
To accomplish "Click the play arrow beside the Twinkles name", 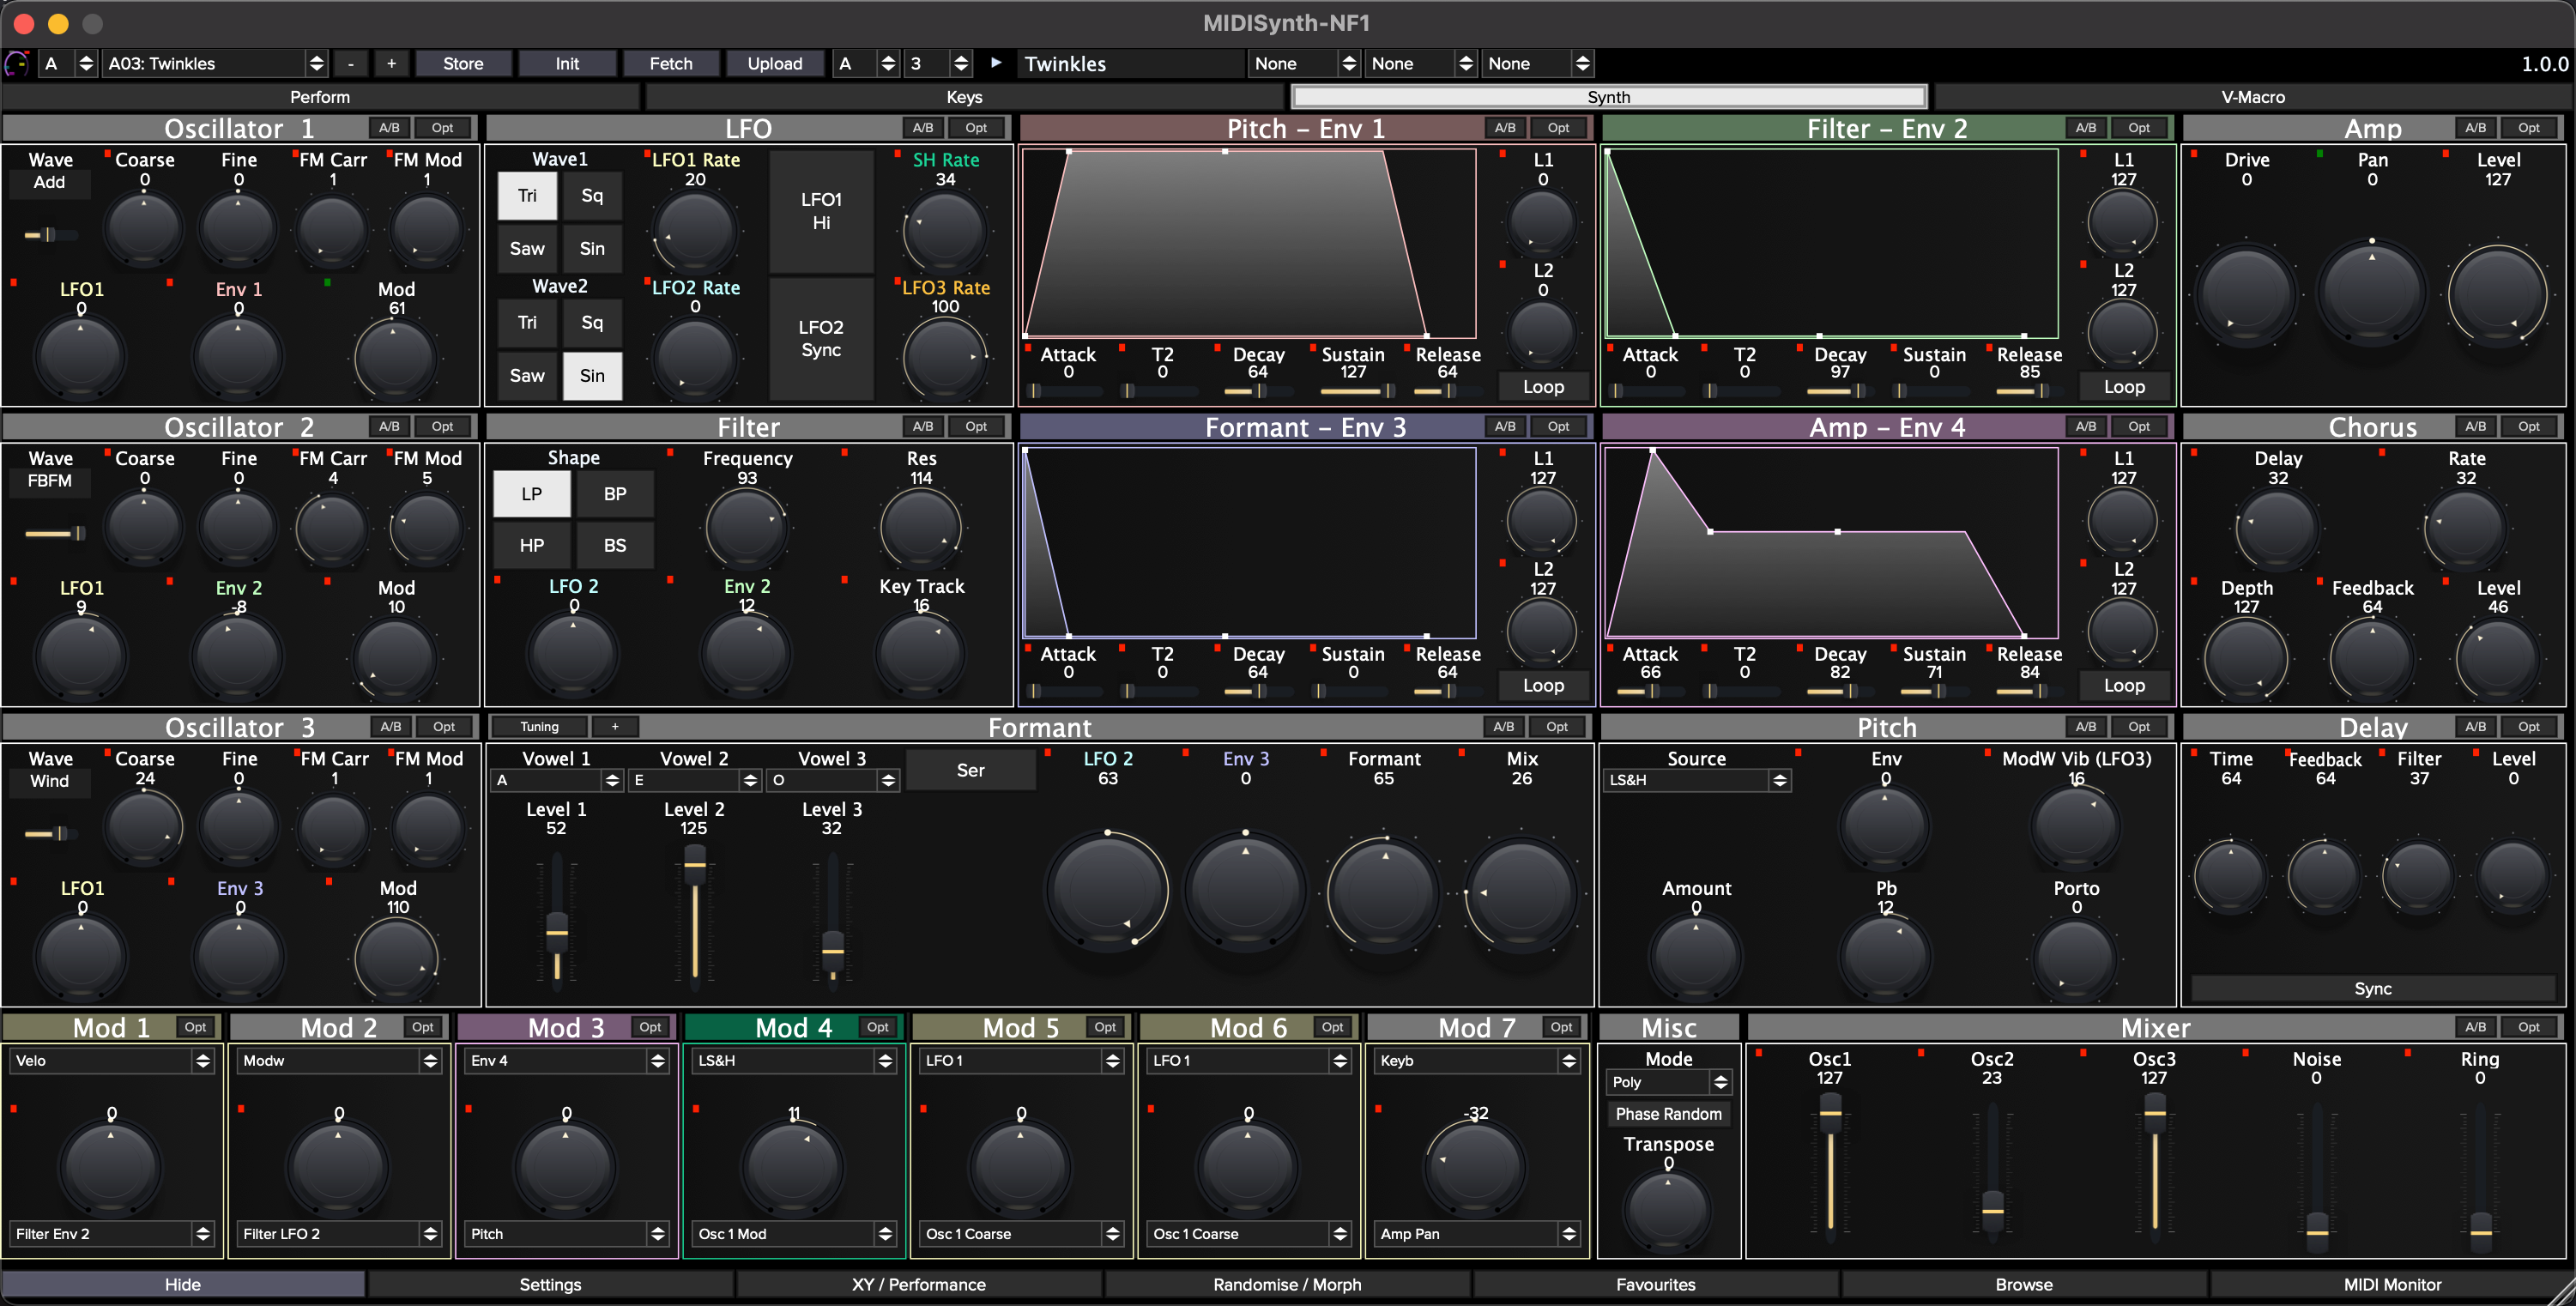I will 996,63.
